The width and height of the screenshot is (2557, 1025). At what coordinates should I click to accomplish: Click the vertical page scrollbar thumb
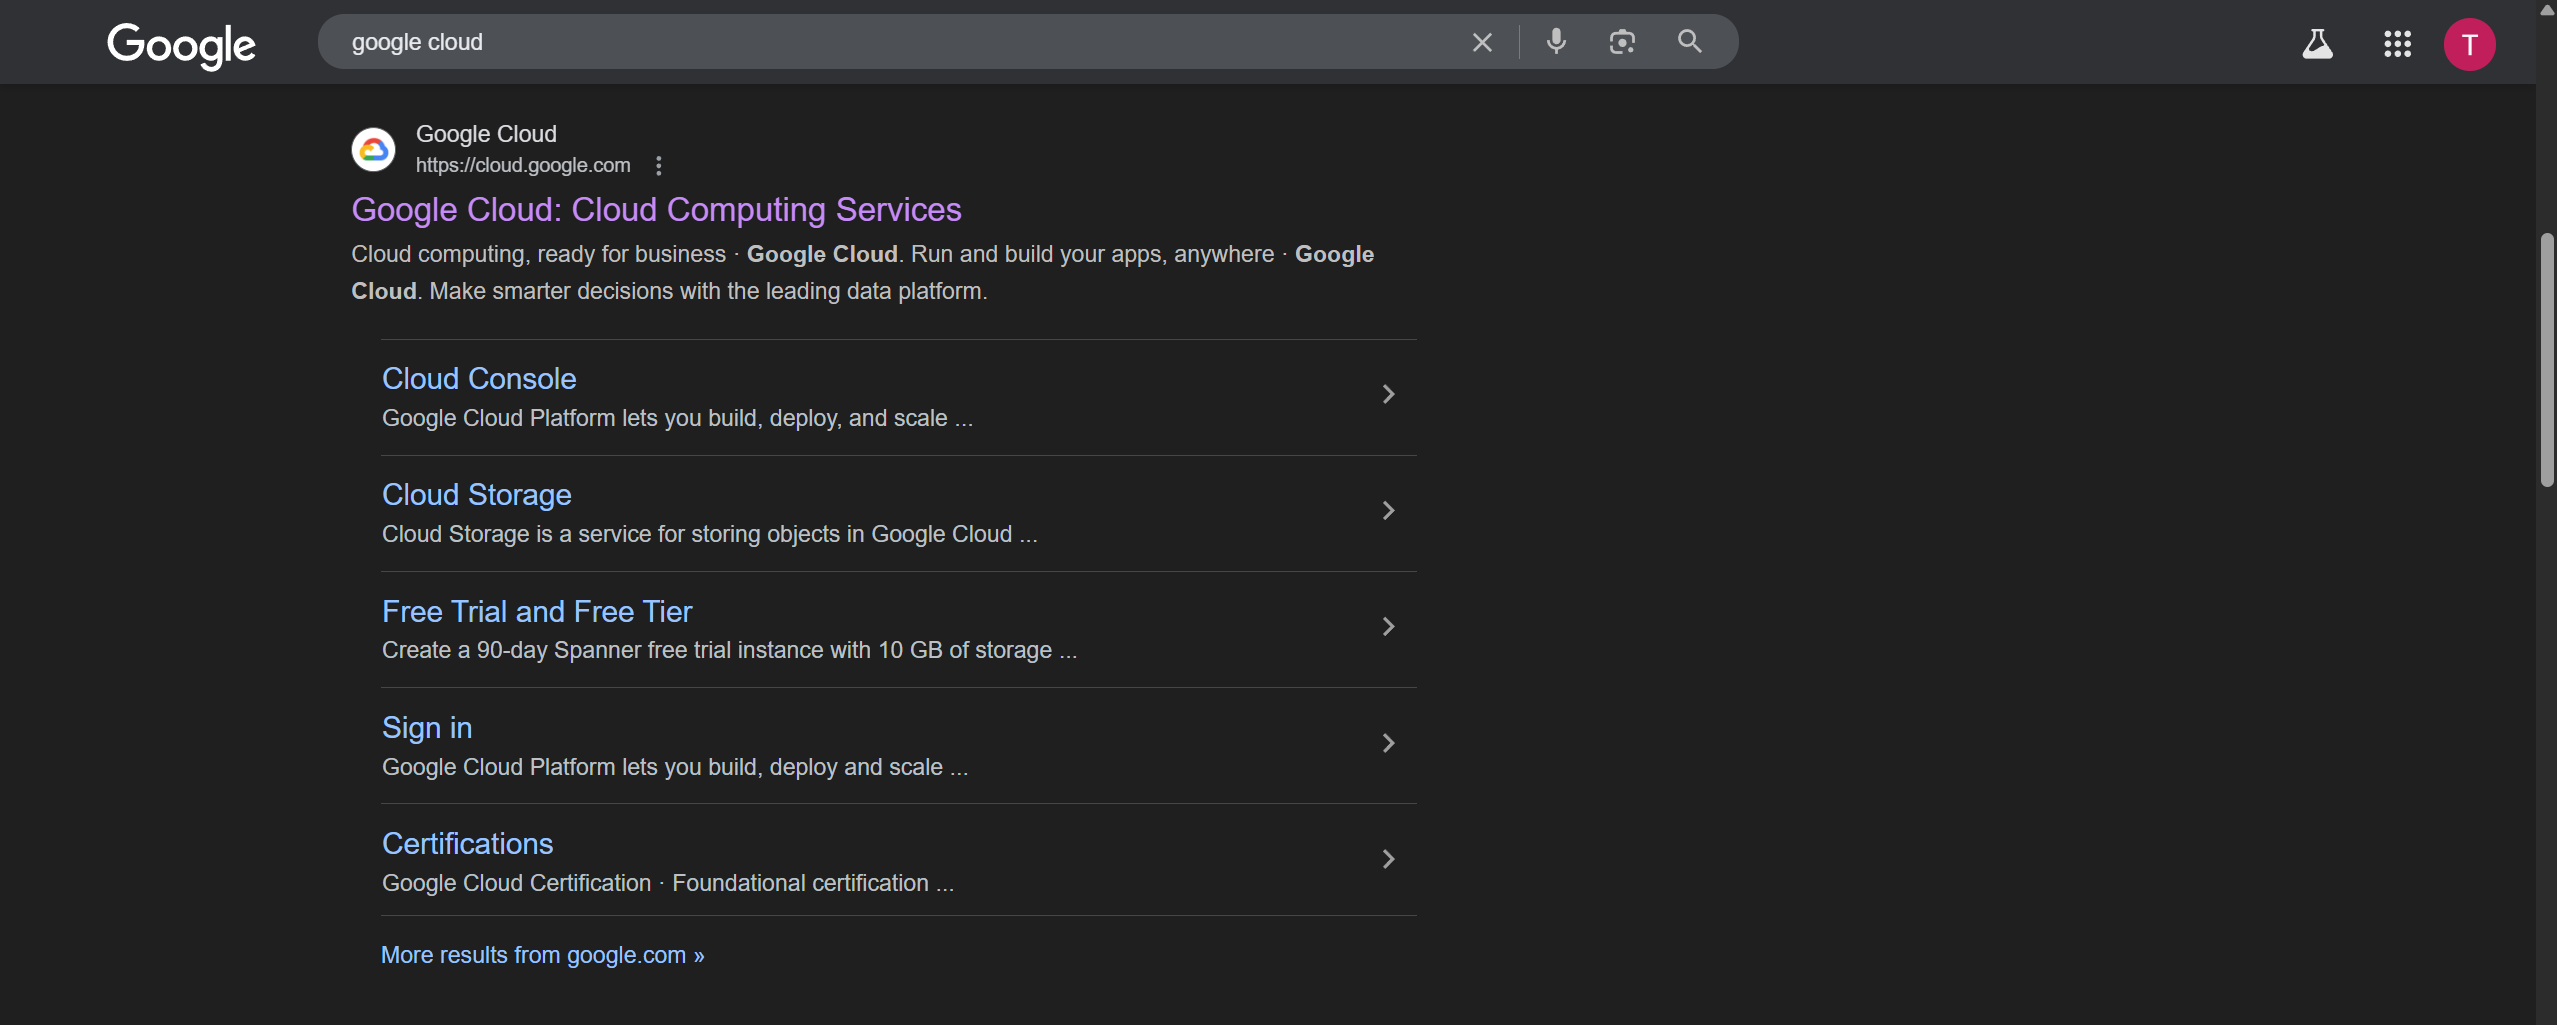coord(2546,360)
